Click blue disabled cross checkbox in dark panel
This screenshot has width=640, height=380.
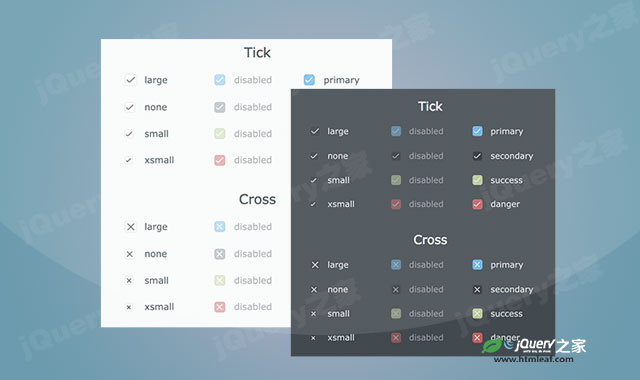click(396, 265)
